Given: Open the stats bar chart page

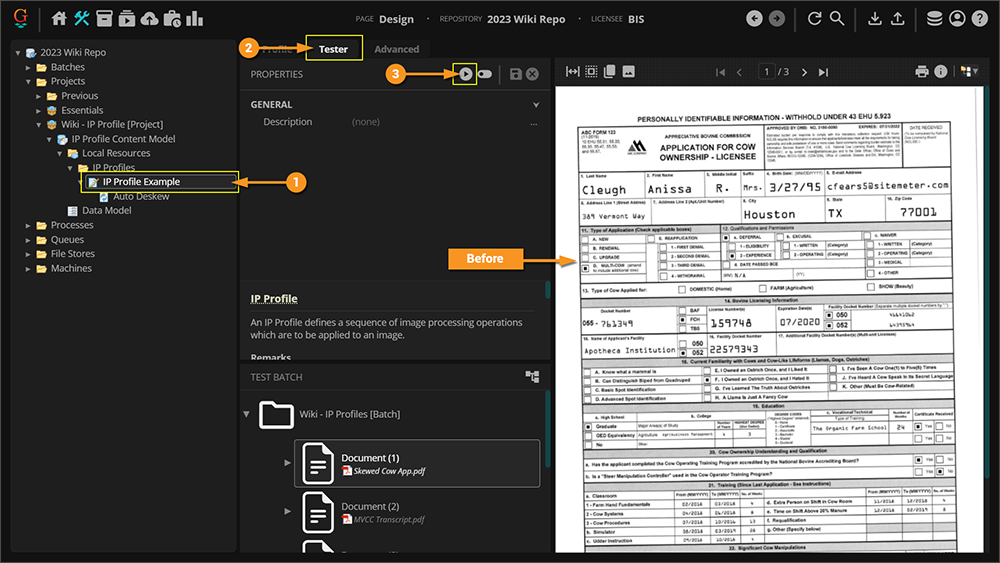Looking at the screenshot, I should pos(194,19).
